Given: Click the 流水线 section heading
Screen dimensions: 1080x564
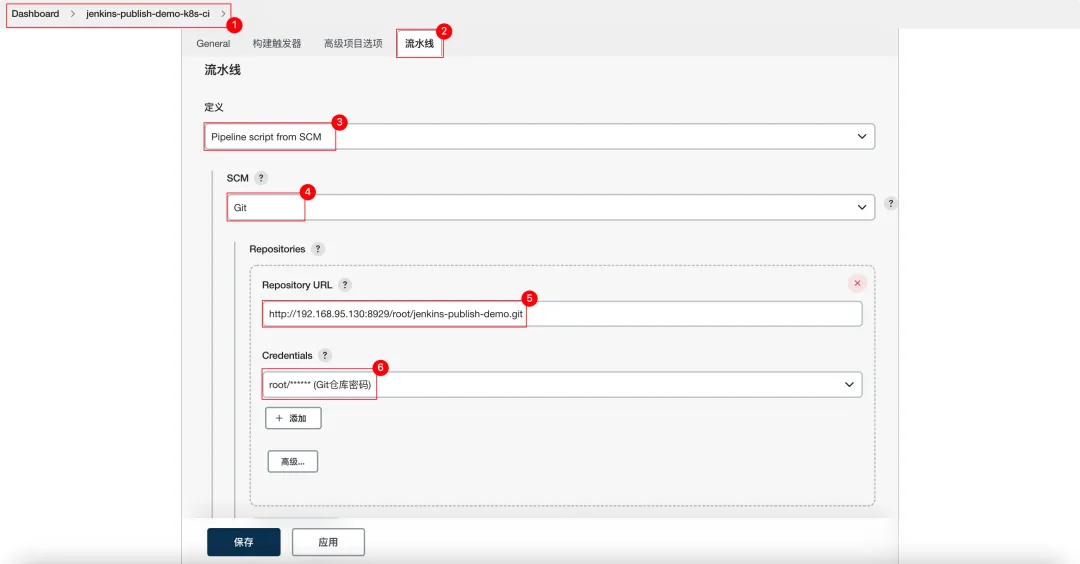Looking at the screenshot, I should (222, 70).
